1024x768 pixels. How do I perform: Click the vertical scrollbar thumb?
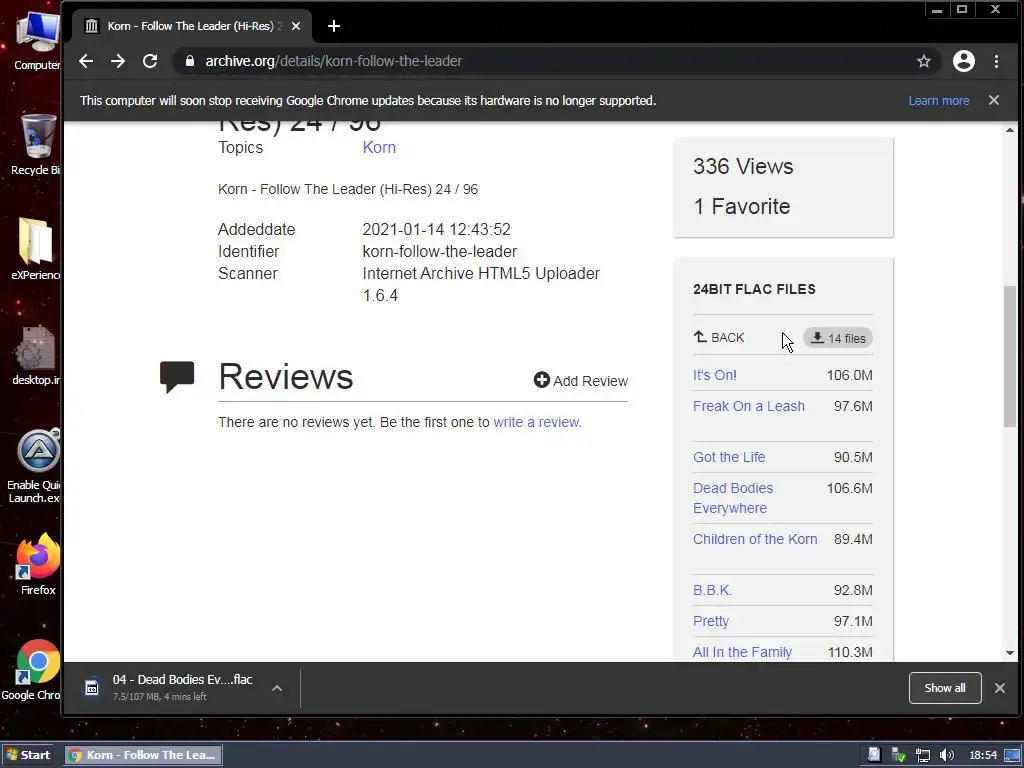point(1010,356)
